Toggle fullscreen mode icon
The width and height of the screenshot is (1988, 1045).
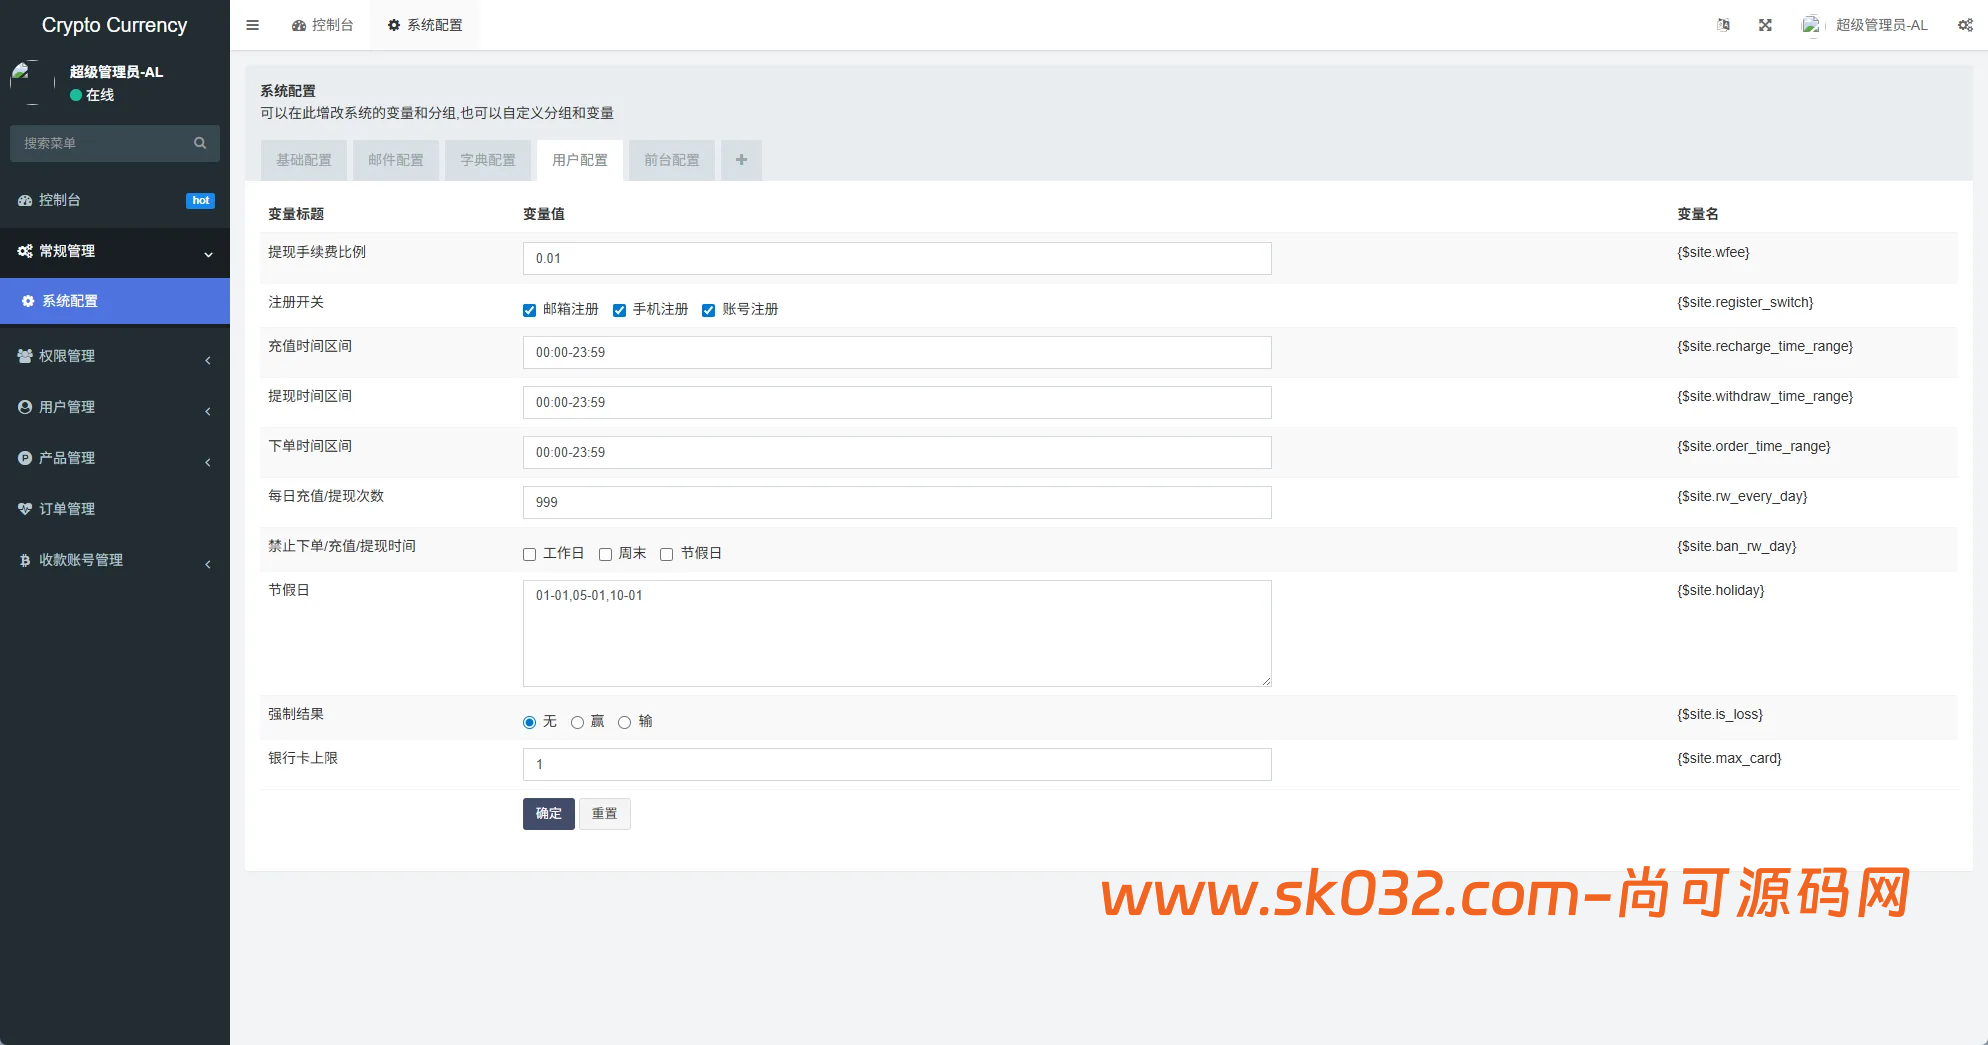point(1765,25)
